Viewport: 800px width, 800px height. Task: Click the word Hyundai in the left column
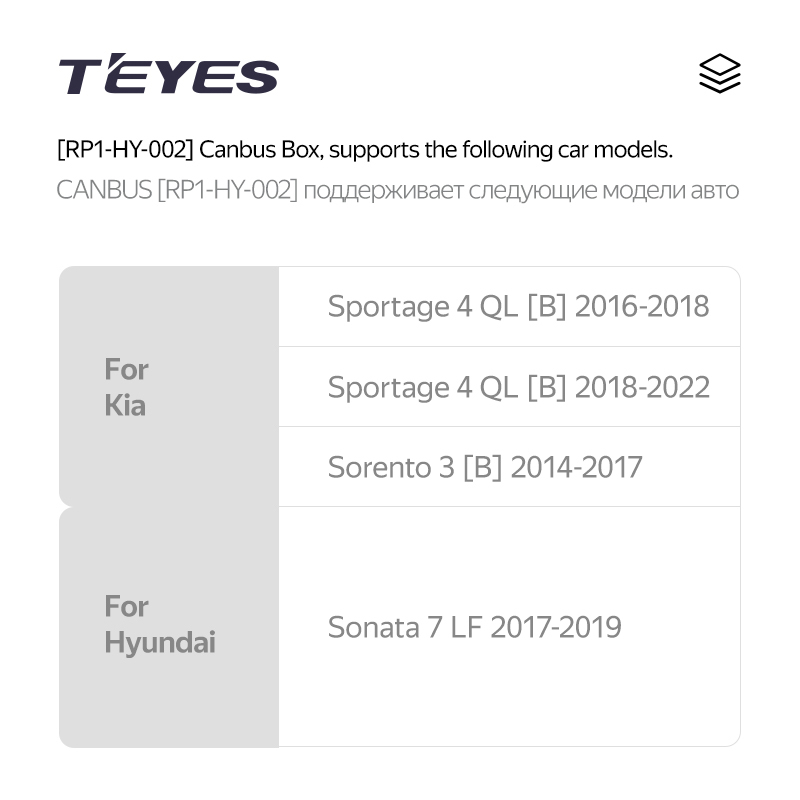point(160,643)
